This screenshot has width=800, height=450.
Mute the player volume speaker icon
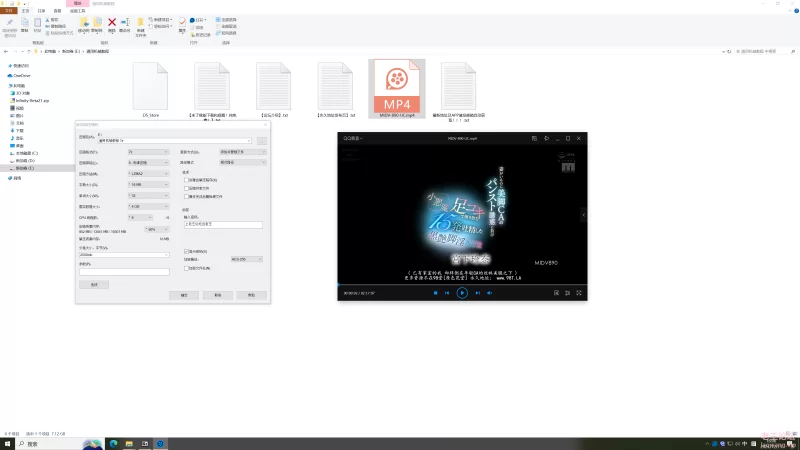(489, 293)
